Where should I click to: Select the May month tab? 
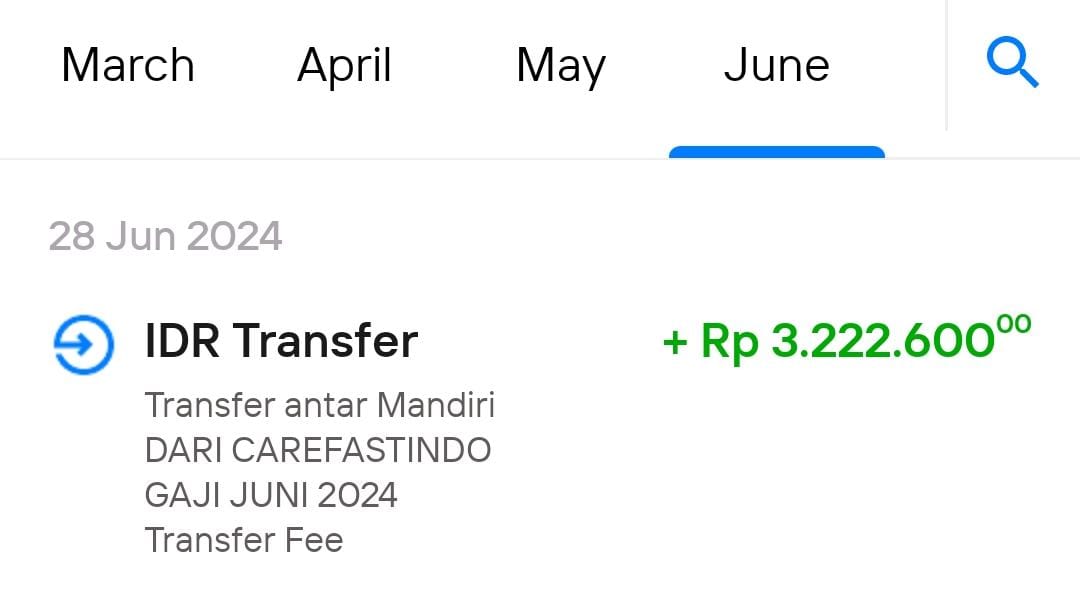(561, 67)
